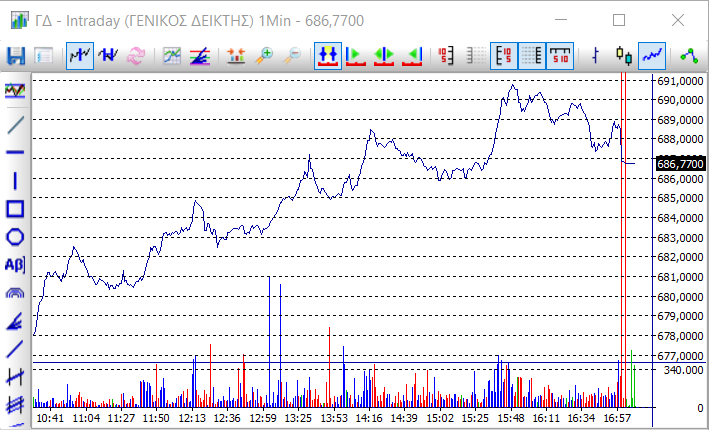
Task: Open the indicators chart icon
Action: pos(173,56)
